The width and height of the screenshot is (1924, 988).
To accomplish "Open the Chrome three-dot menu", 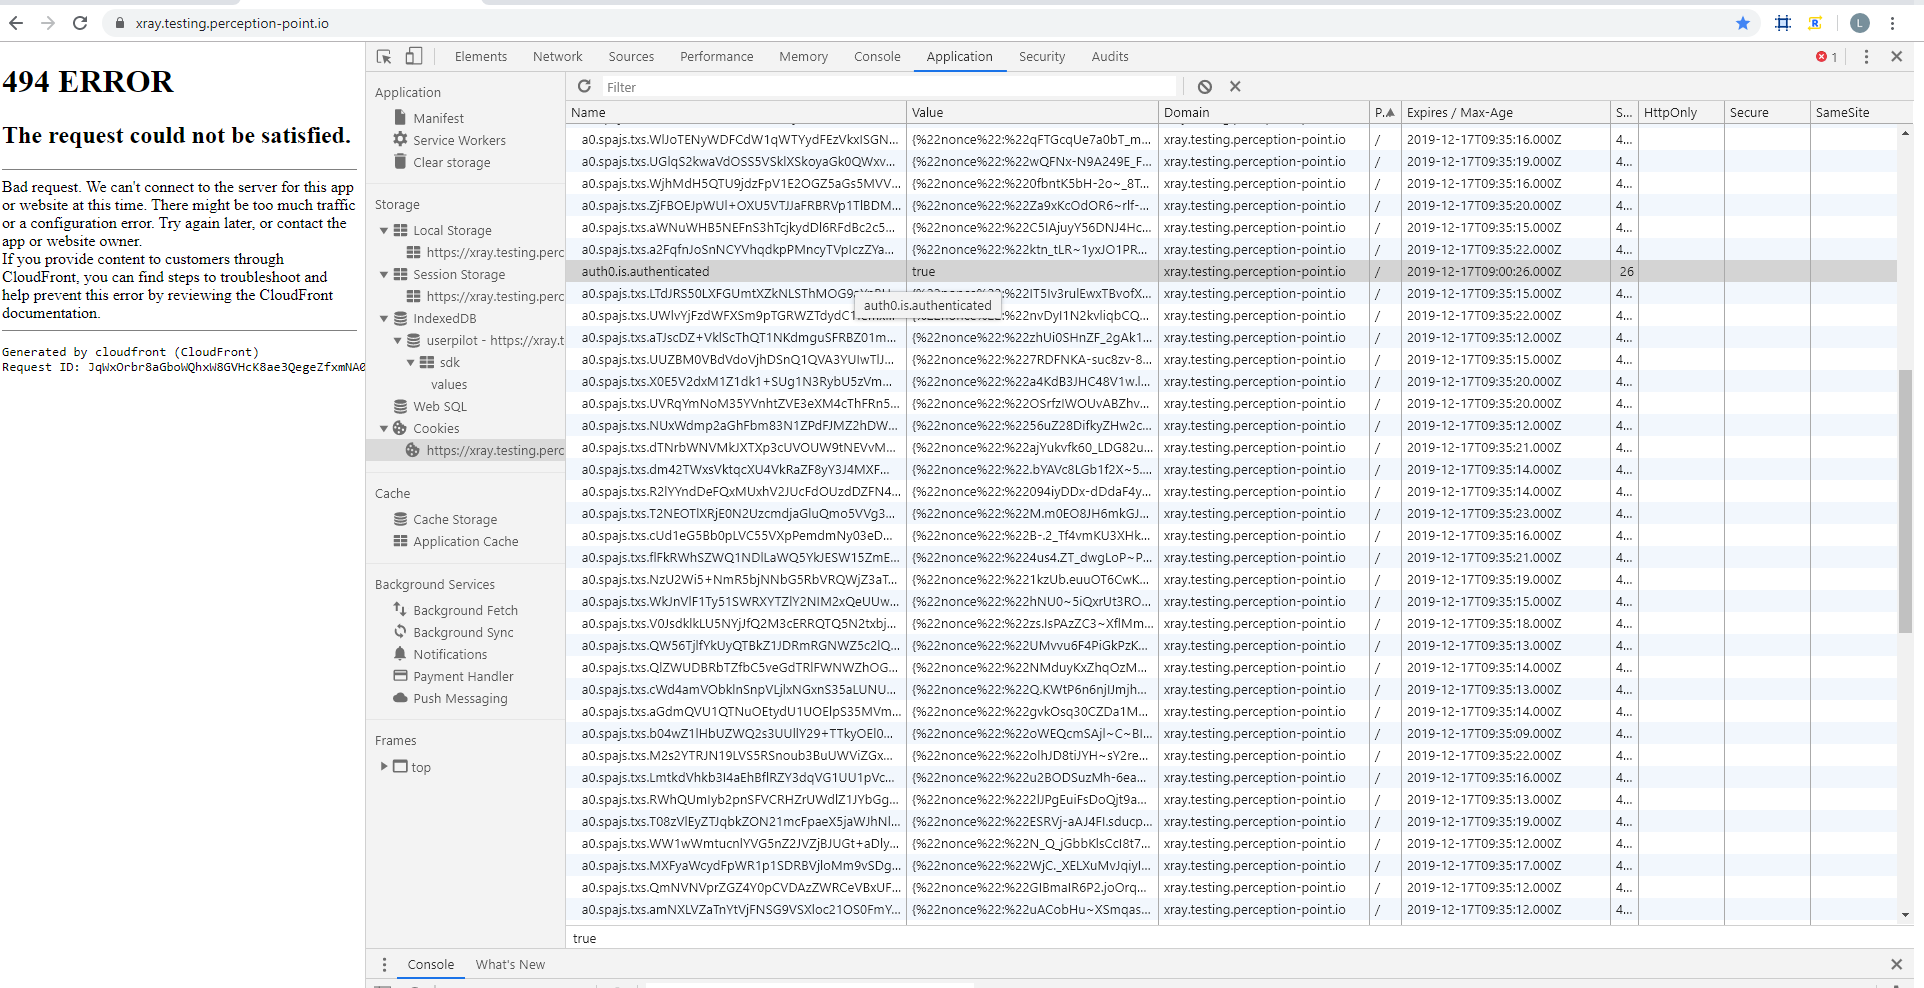I will tap(1892, 23).
